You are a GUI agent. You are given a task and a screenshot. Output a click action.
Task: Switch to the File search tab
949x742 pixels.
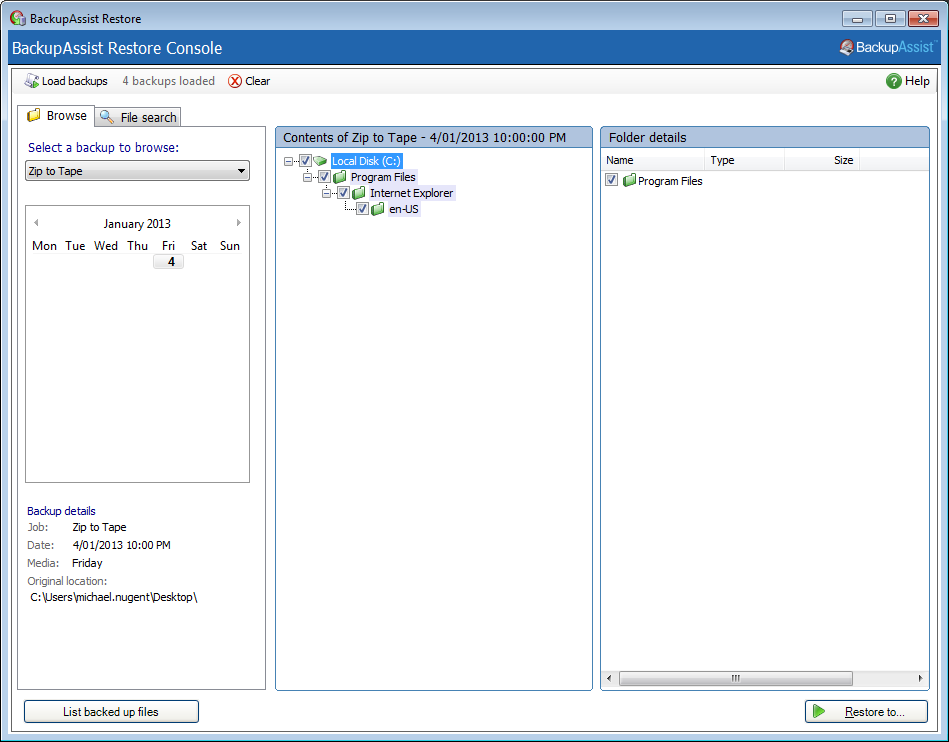(x=138, y=117)
